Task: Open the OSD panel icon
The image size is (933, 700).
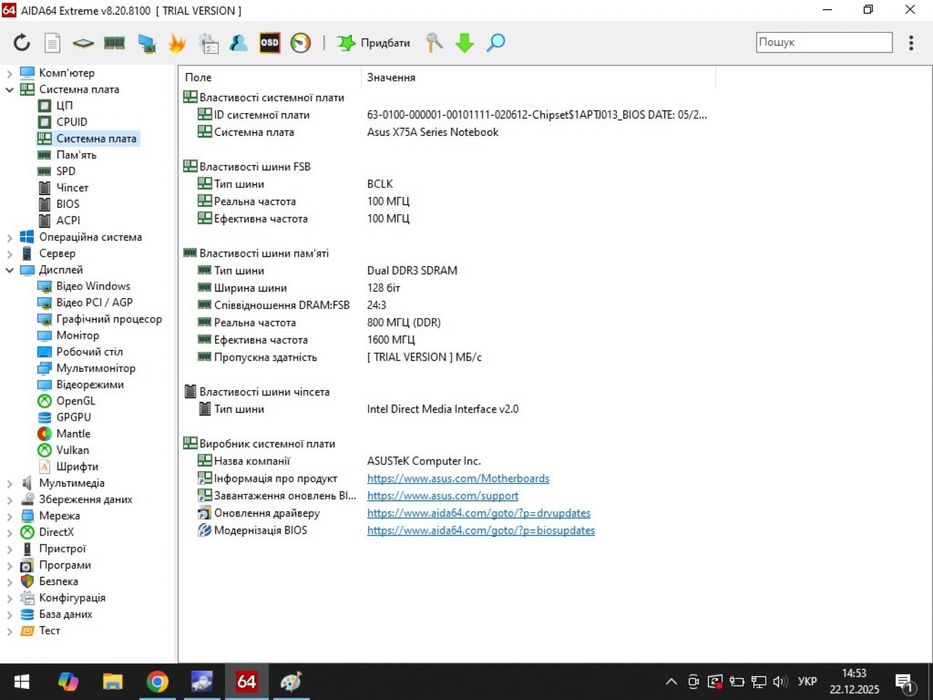Action: 270,42
